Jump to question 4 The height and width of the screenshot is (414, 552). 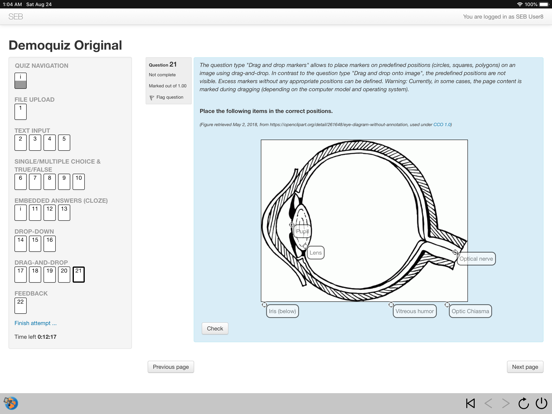click(x=49, y=143)
